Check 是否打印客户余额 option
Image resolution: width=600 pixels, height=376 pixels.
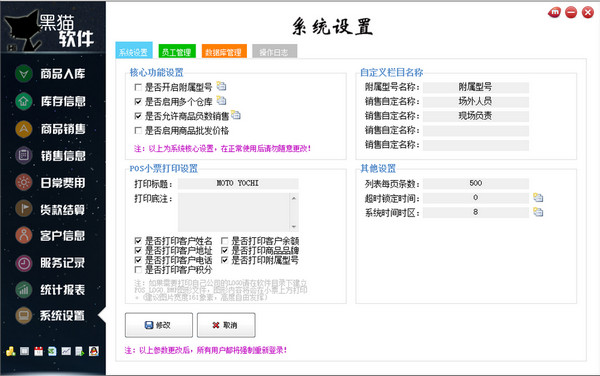[x=225, y=241]
